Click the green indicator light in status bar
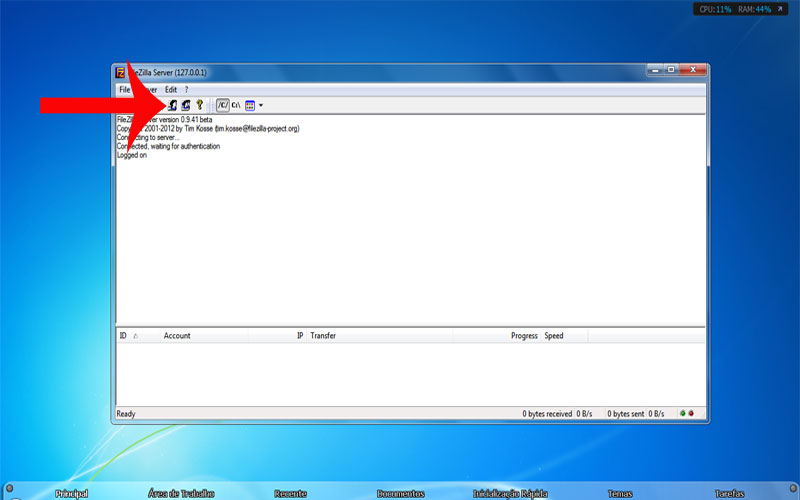This screenshot has height=500, width=800. pyautogui.click(x=683, y=413)
